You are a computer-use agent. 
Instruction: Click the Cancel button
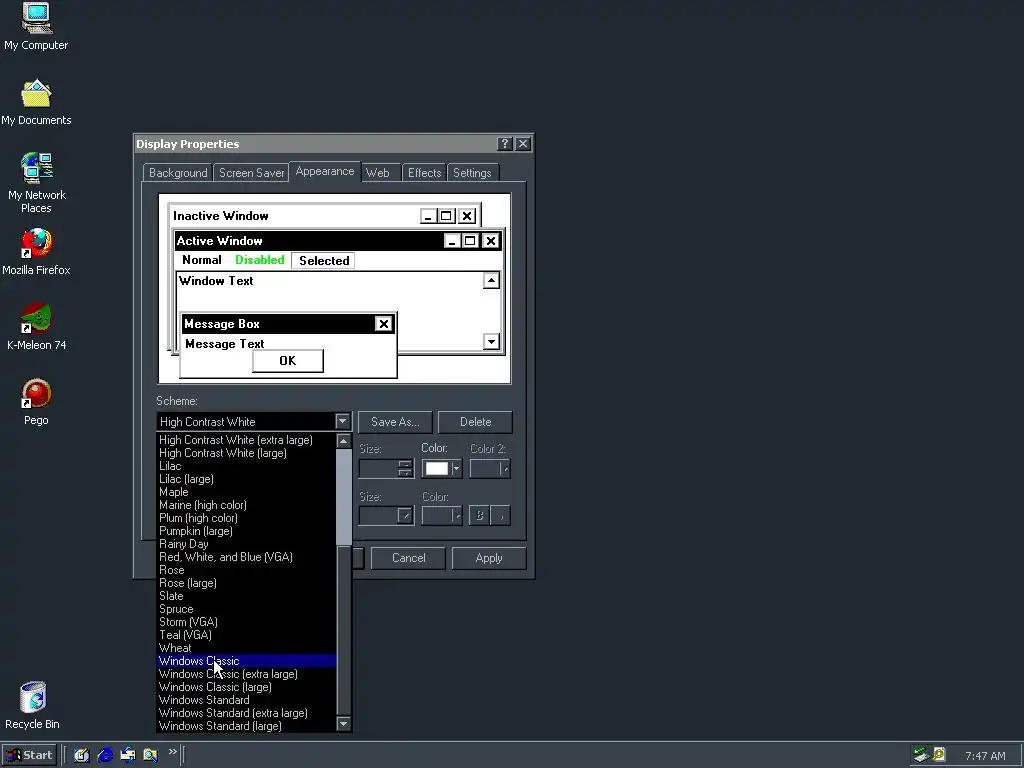(408, 558)
